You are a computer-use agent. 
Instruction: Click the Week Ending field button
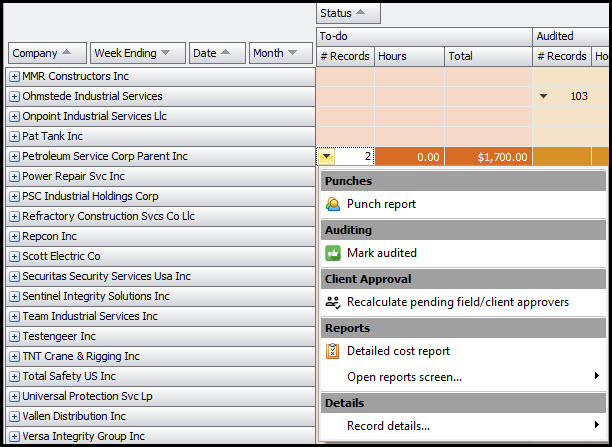[137, 53]
